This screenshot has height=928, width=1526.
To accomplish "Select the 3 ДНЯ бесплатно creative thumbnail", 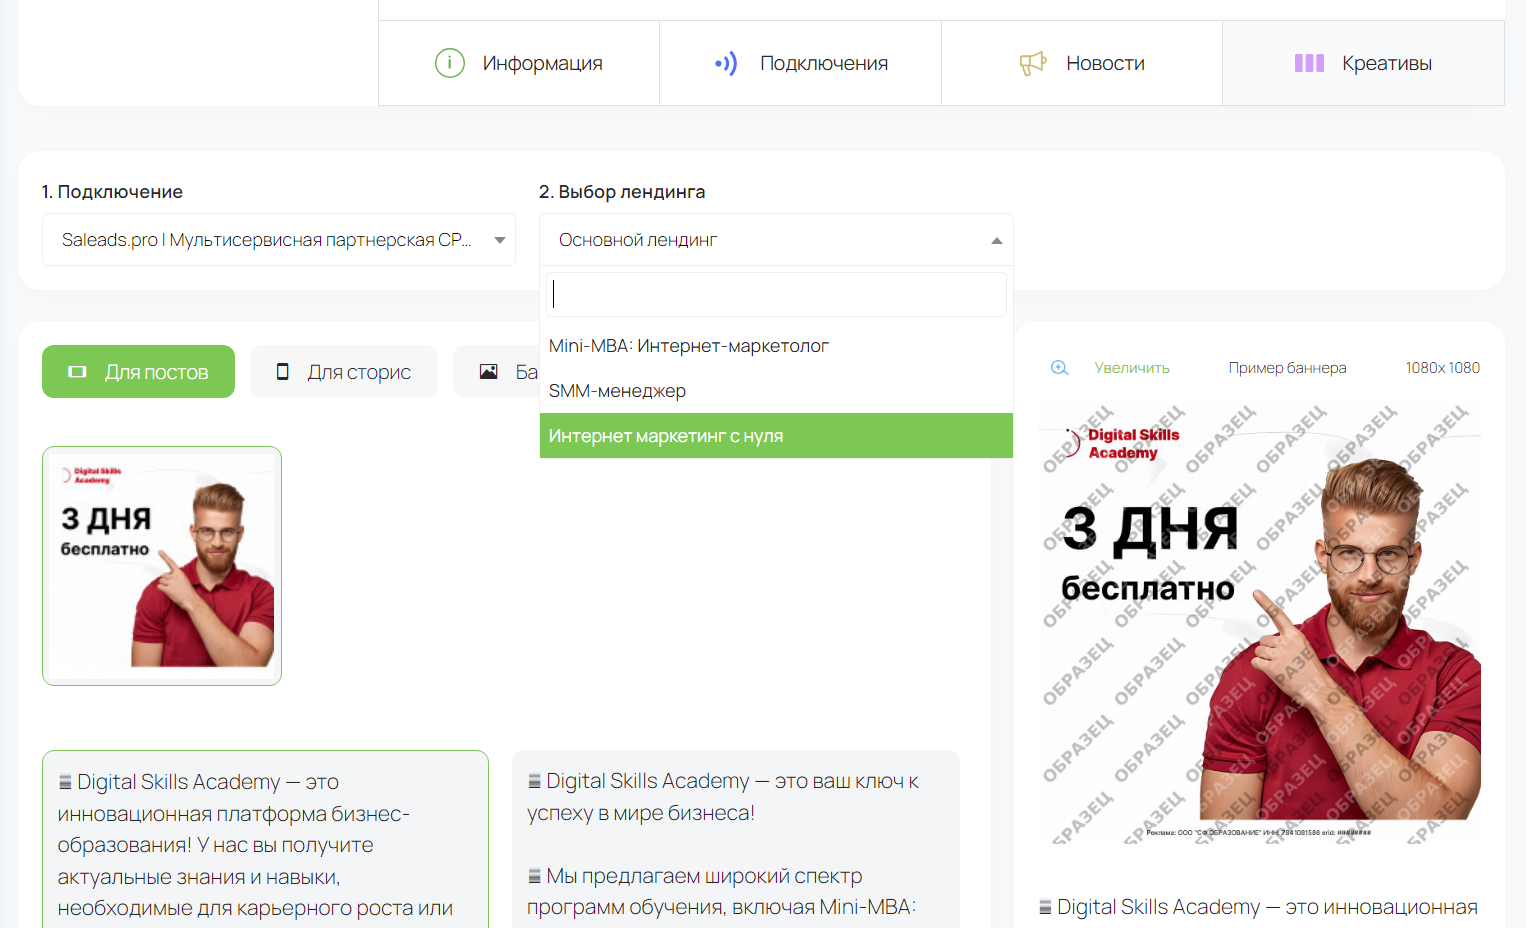I will pyautogui.click(x=162, y=566).
